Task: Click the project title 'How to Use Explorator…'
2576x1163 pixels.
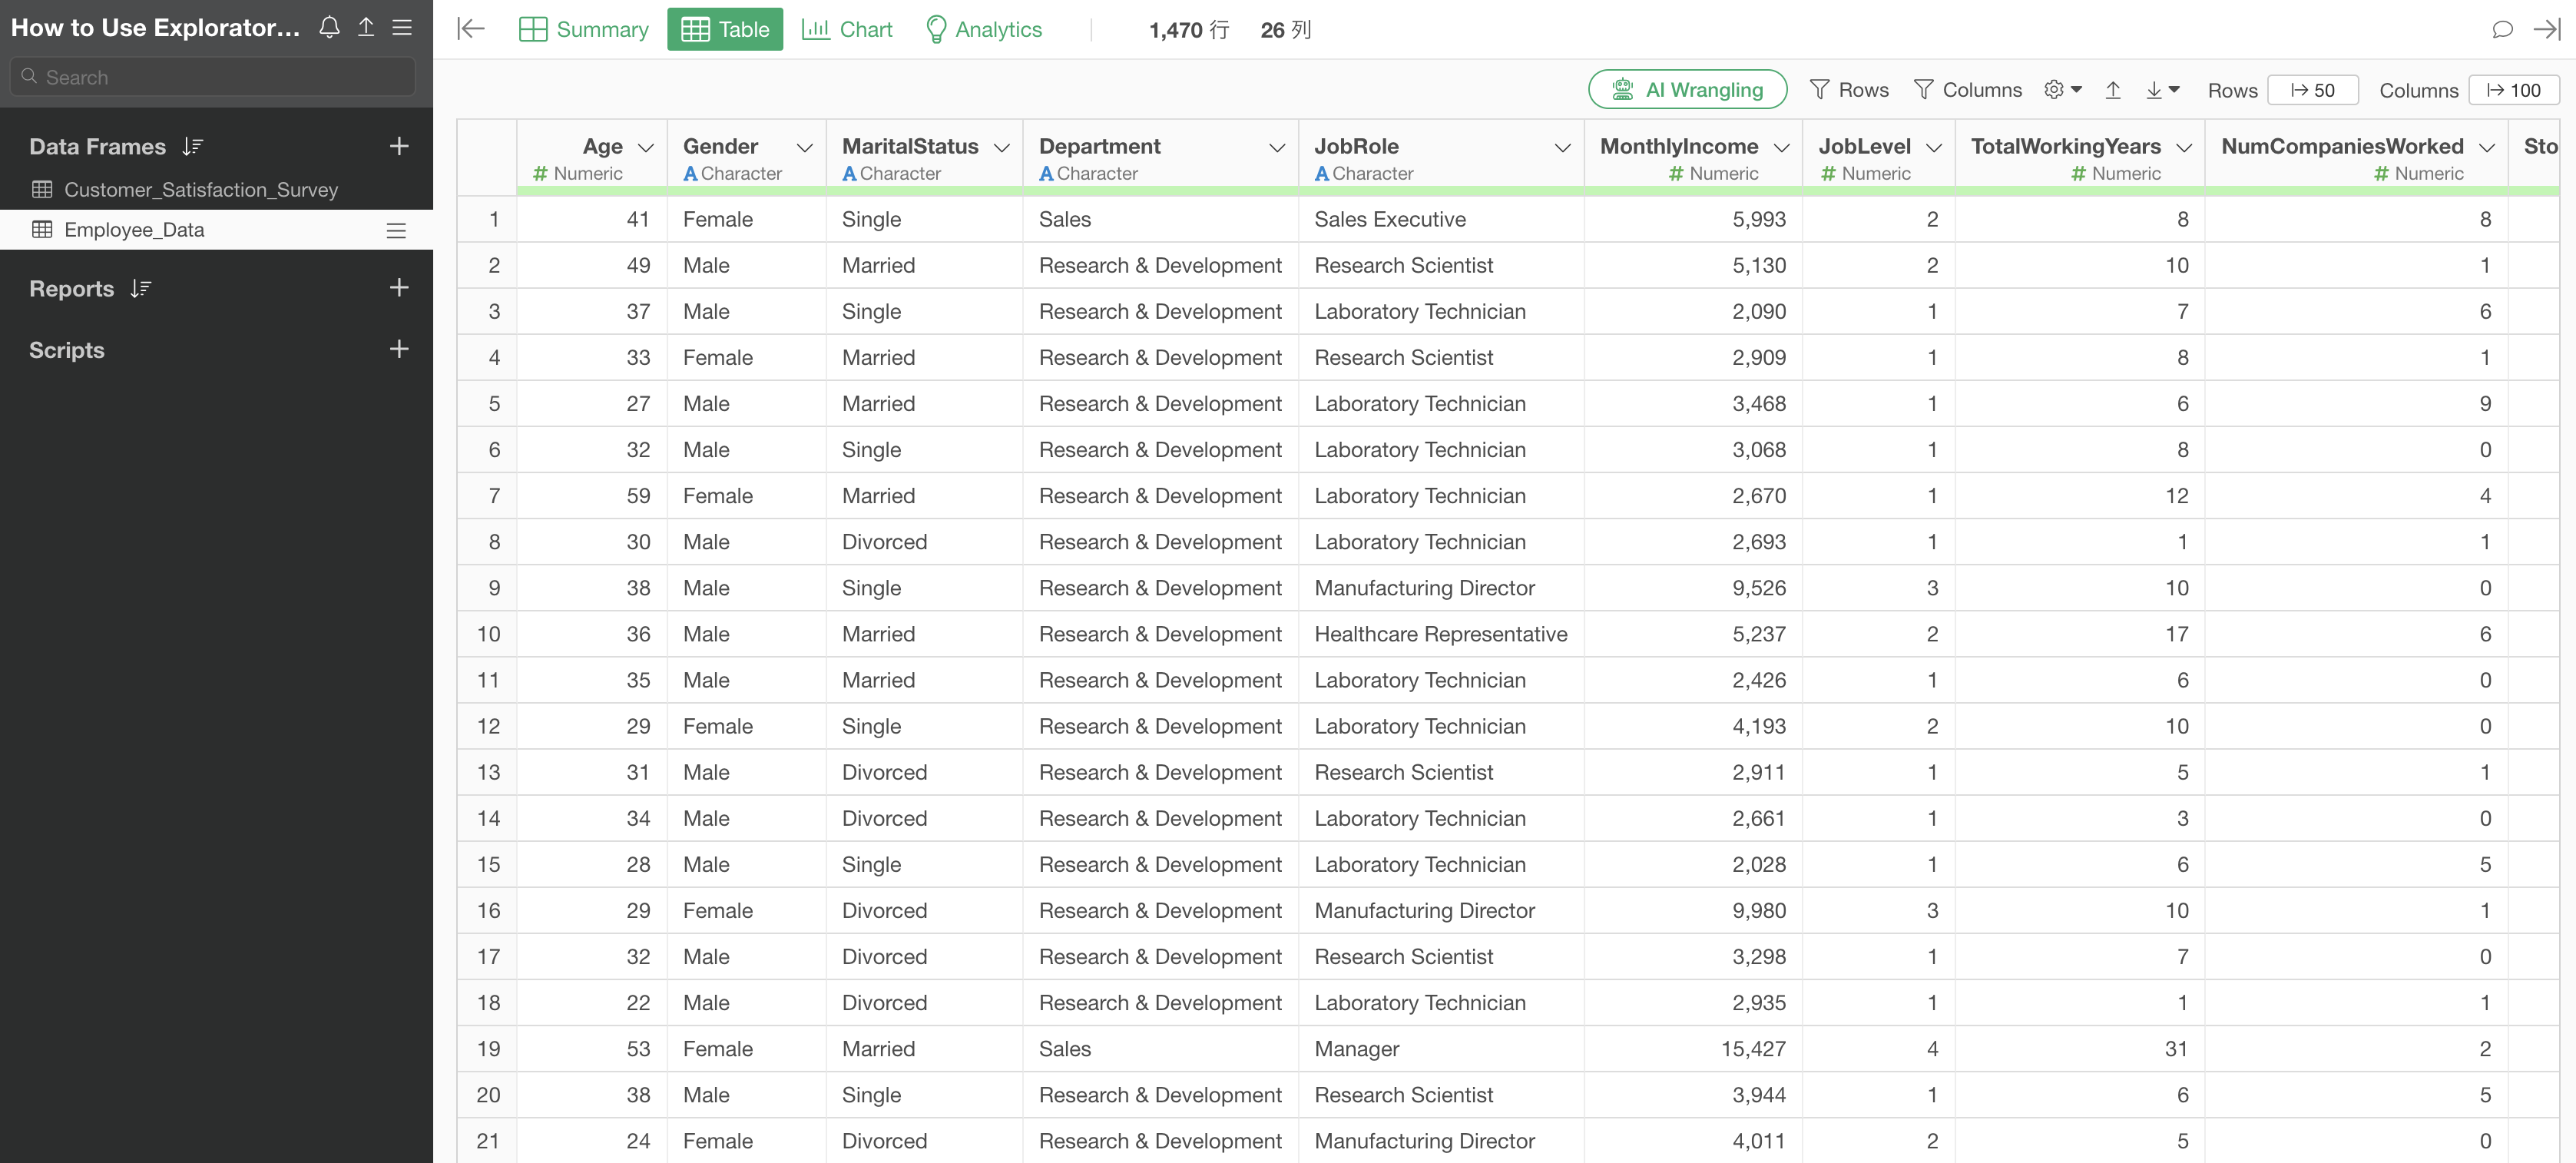Action: click(x=155, y=27)
